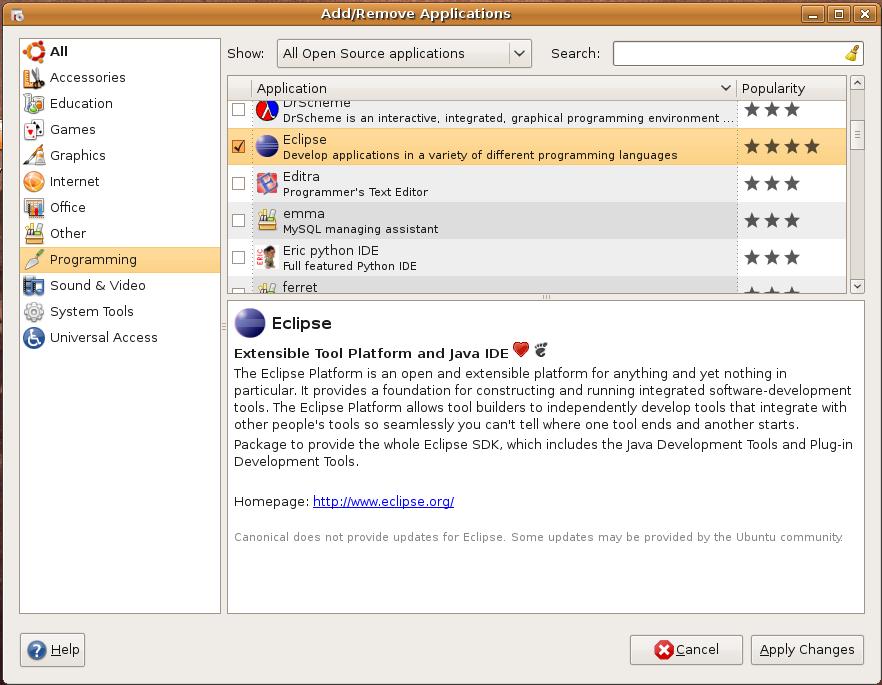Viewport: 882px width, 685px height.
Task: Enable the Eric python IDE checkbox
Action: click(x=238, y=258)
